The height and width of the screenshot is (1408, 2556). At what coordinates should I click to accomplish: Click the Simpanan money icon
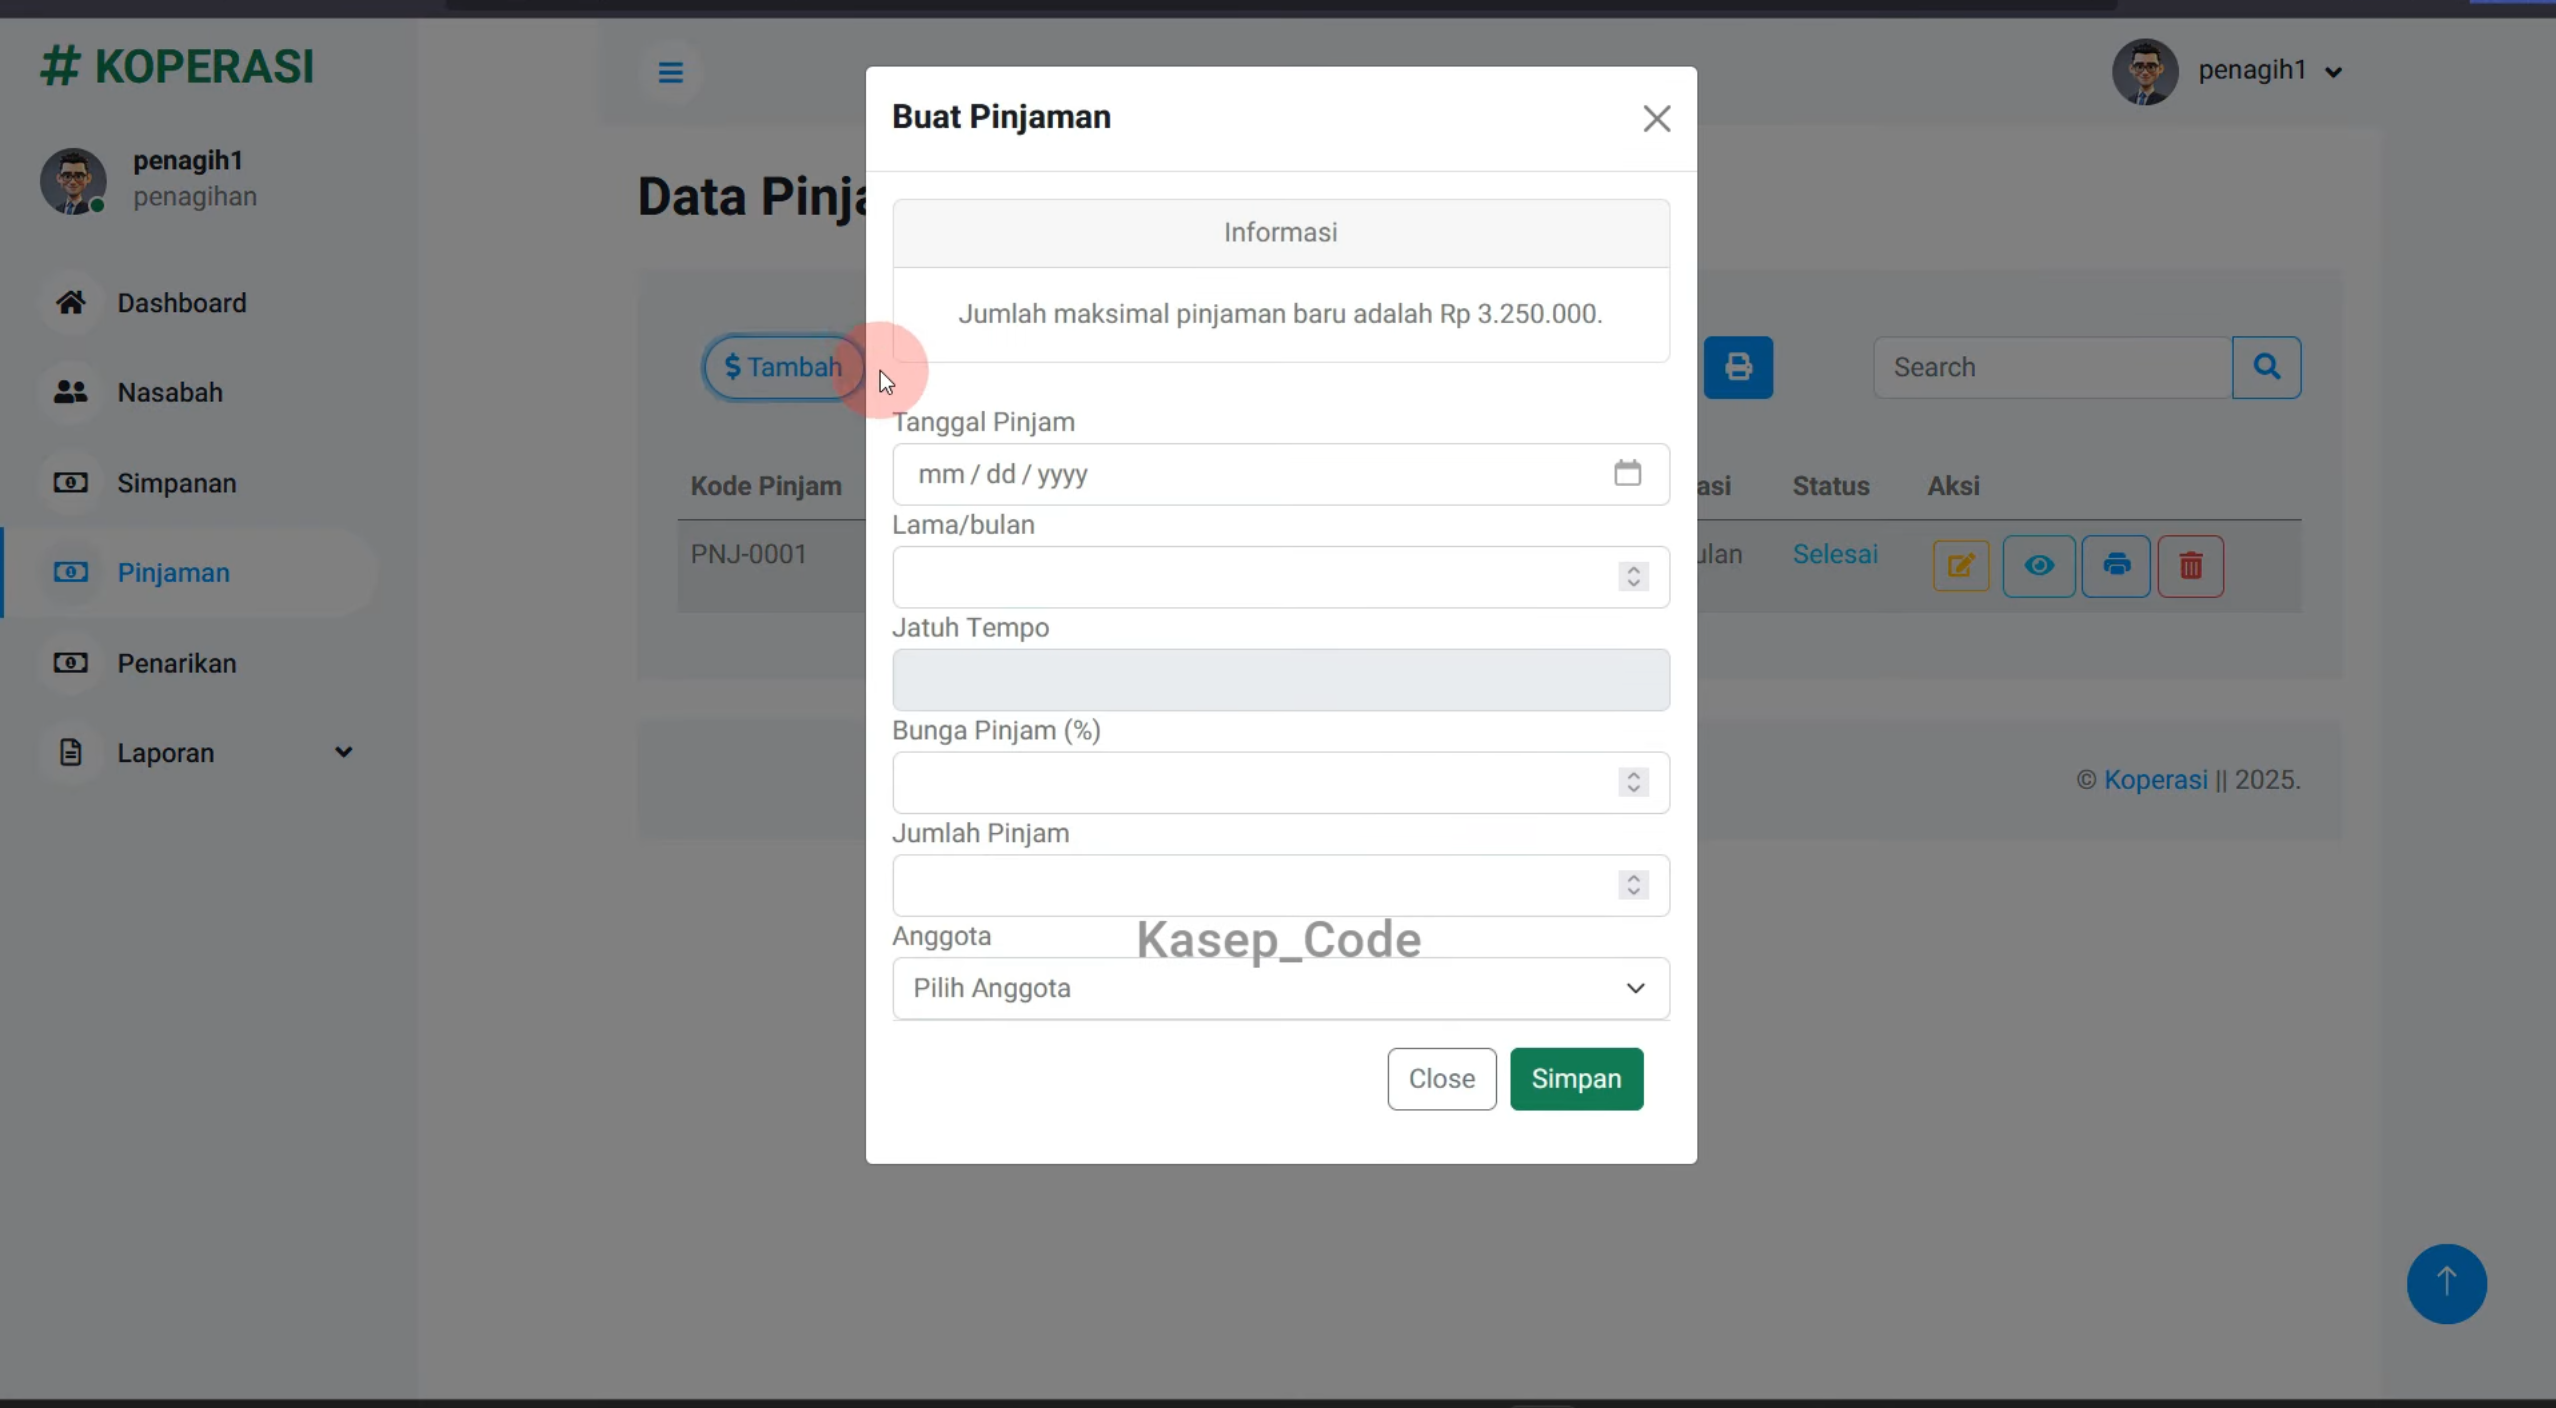coord(70,483)
